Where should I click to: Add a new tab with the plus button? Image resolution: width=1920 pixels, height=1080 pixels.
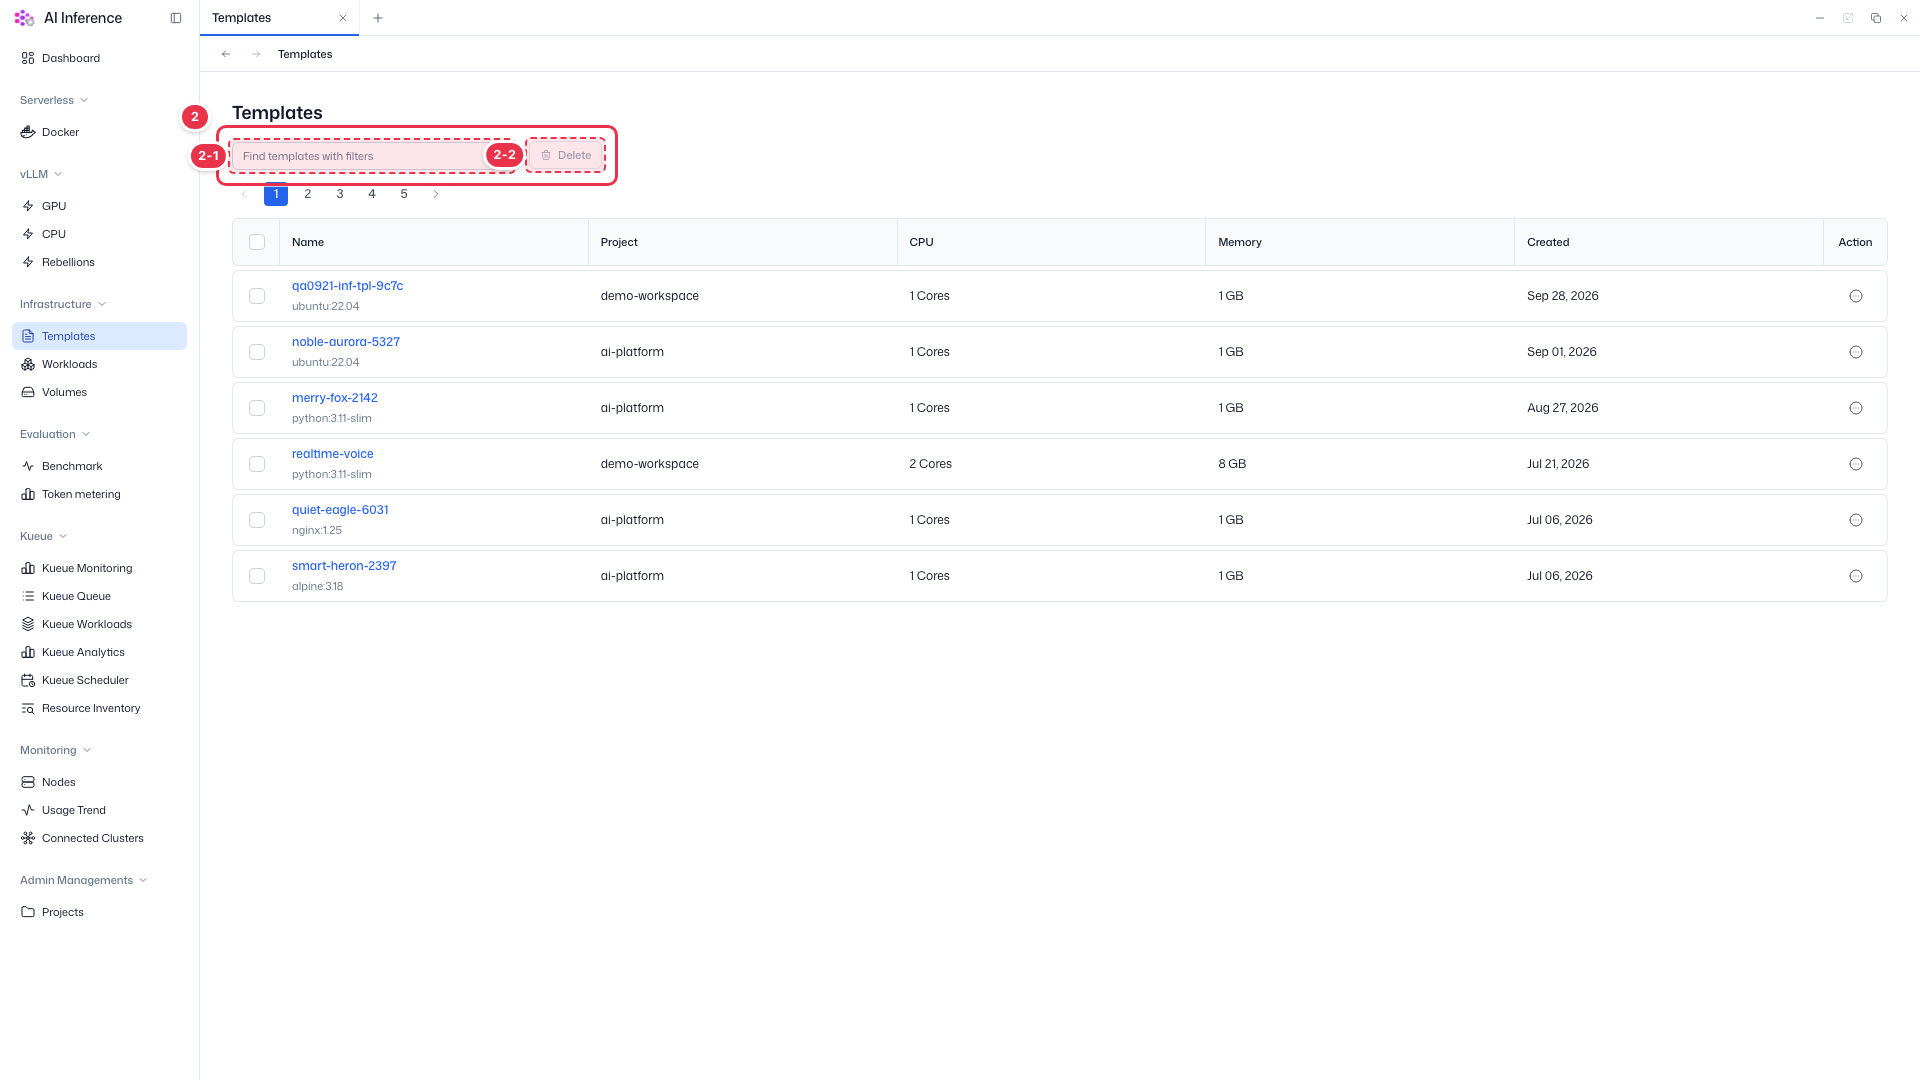[378, 18]
